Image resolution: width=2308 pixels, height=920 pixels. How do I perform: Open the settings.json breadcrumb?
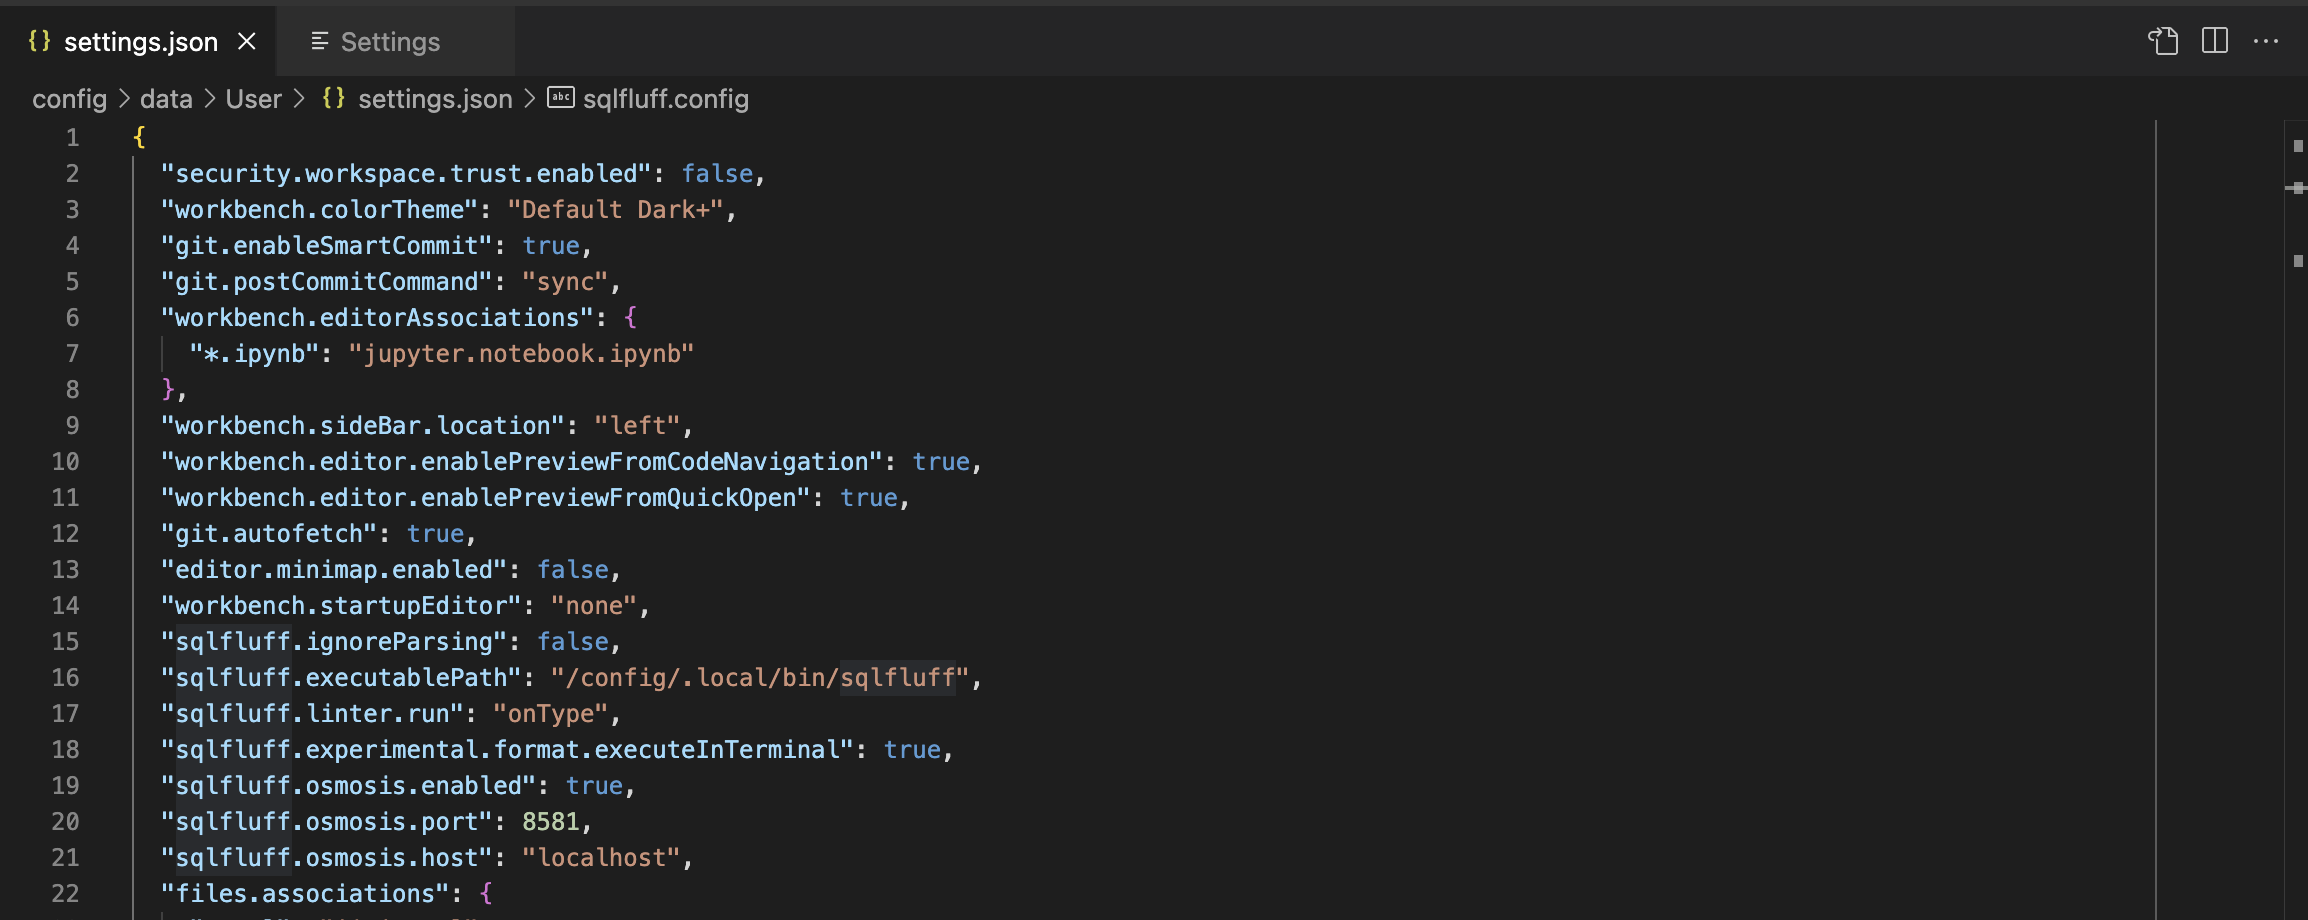click(435, 99)
